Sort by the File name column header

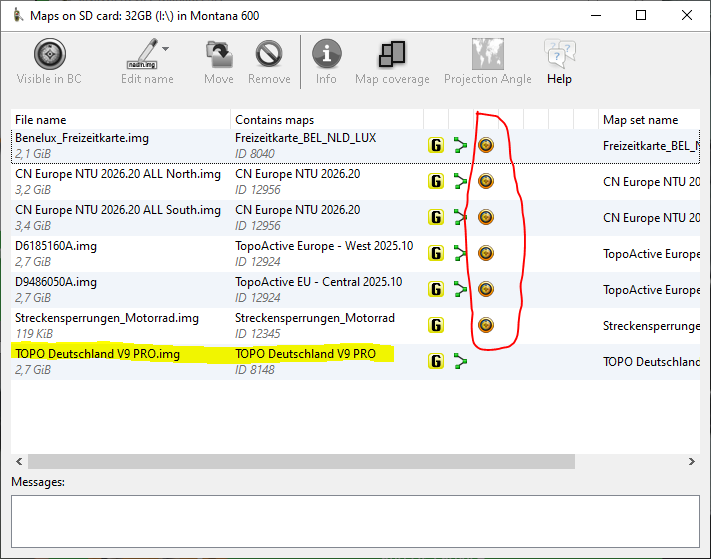[x=121, y=120]
